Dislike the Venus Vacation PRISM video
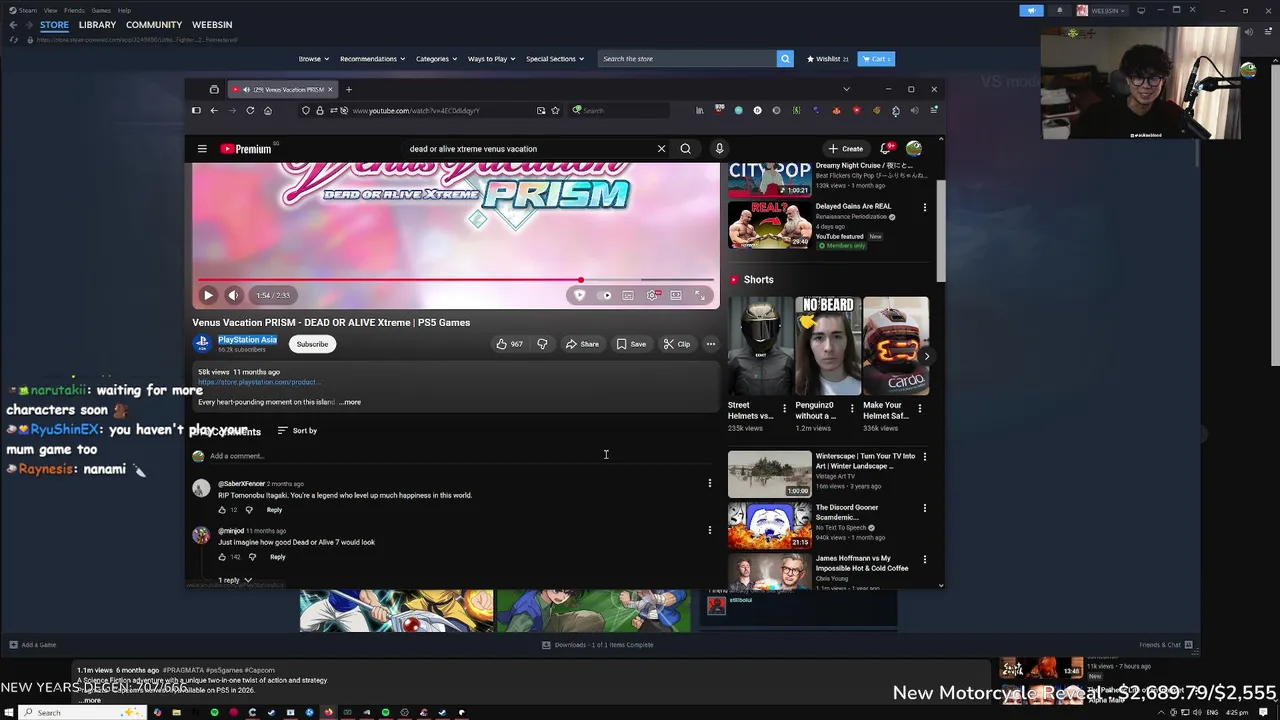 (x=542, y=344)
